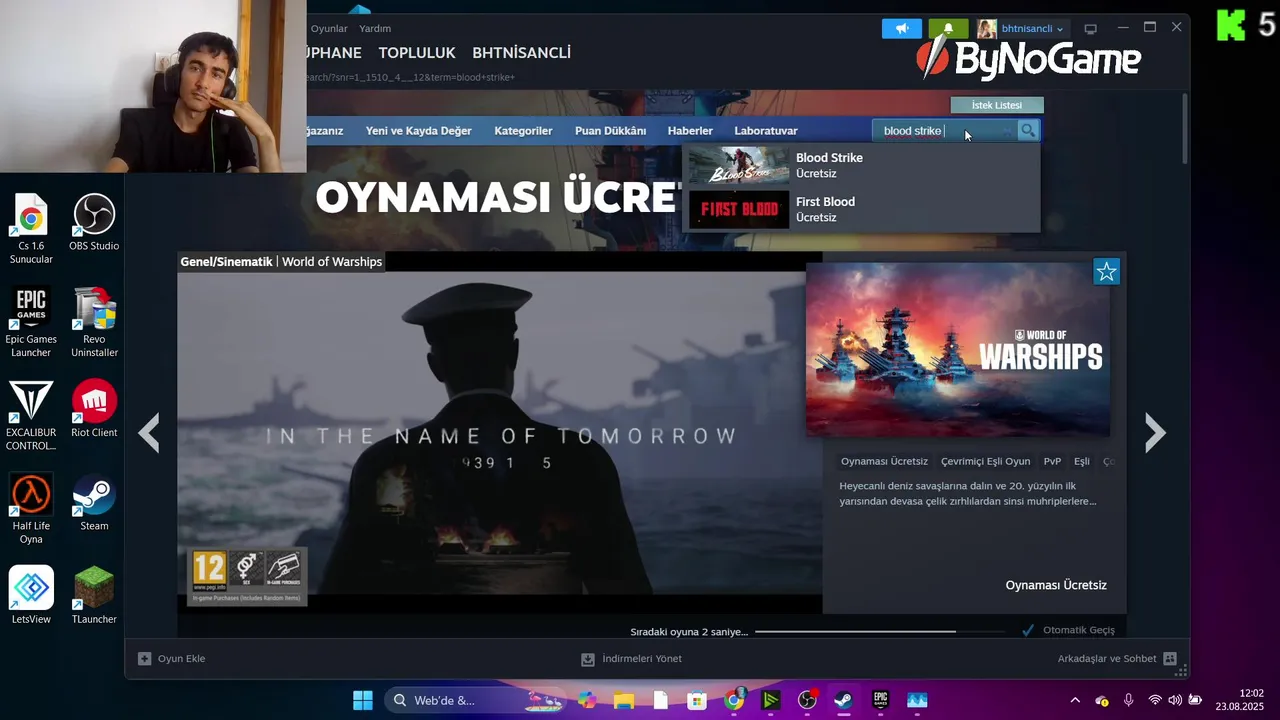The image size is (1280, 720).
Task: Go to previous featured game arrow
Action: pos(149,433)
